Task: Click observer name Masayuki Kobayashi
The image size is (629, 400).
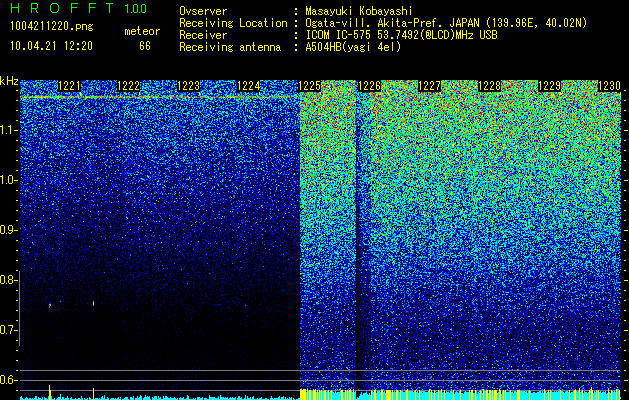Action: click(359, 11)
